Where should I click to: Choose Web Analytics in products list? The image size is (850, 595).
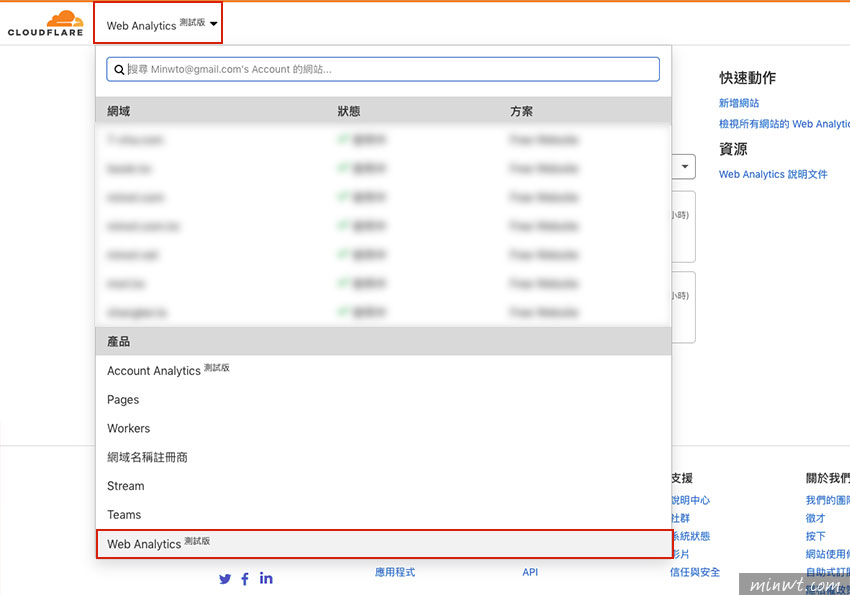pos(384,544)
